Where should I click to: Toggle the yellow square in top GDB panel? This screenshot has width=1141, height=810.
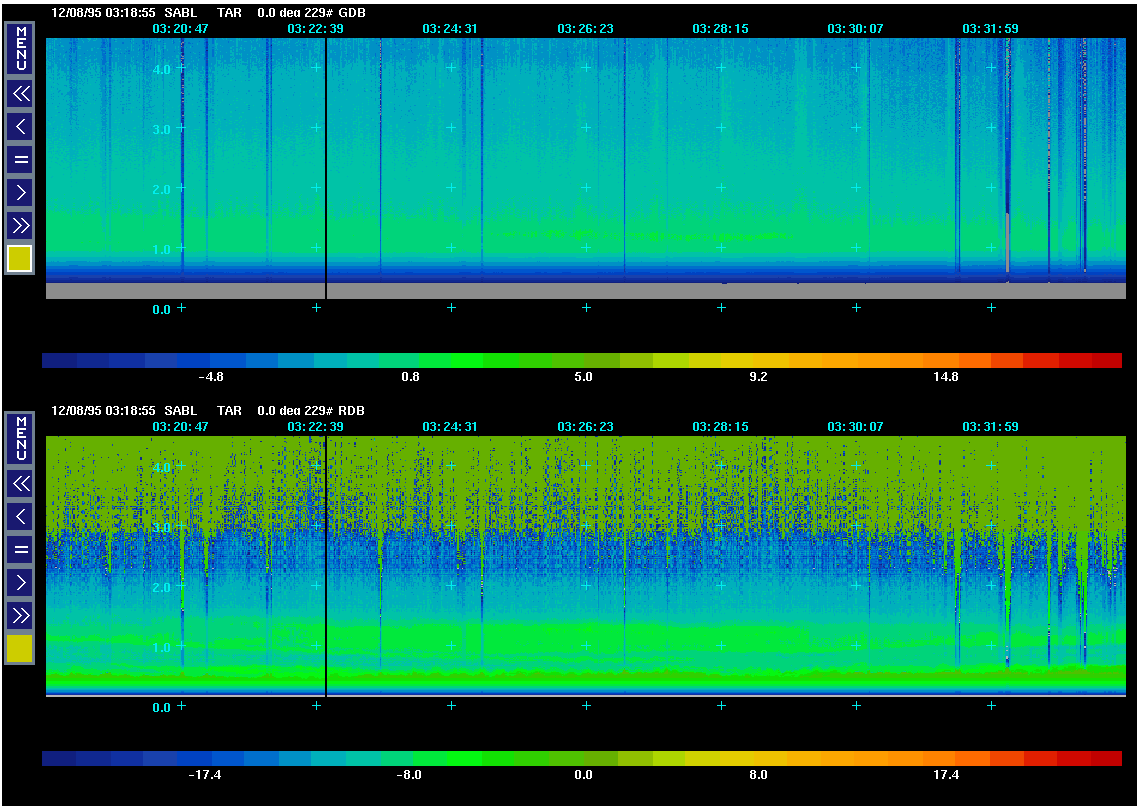click(x=20, y=259)
